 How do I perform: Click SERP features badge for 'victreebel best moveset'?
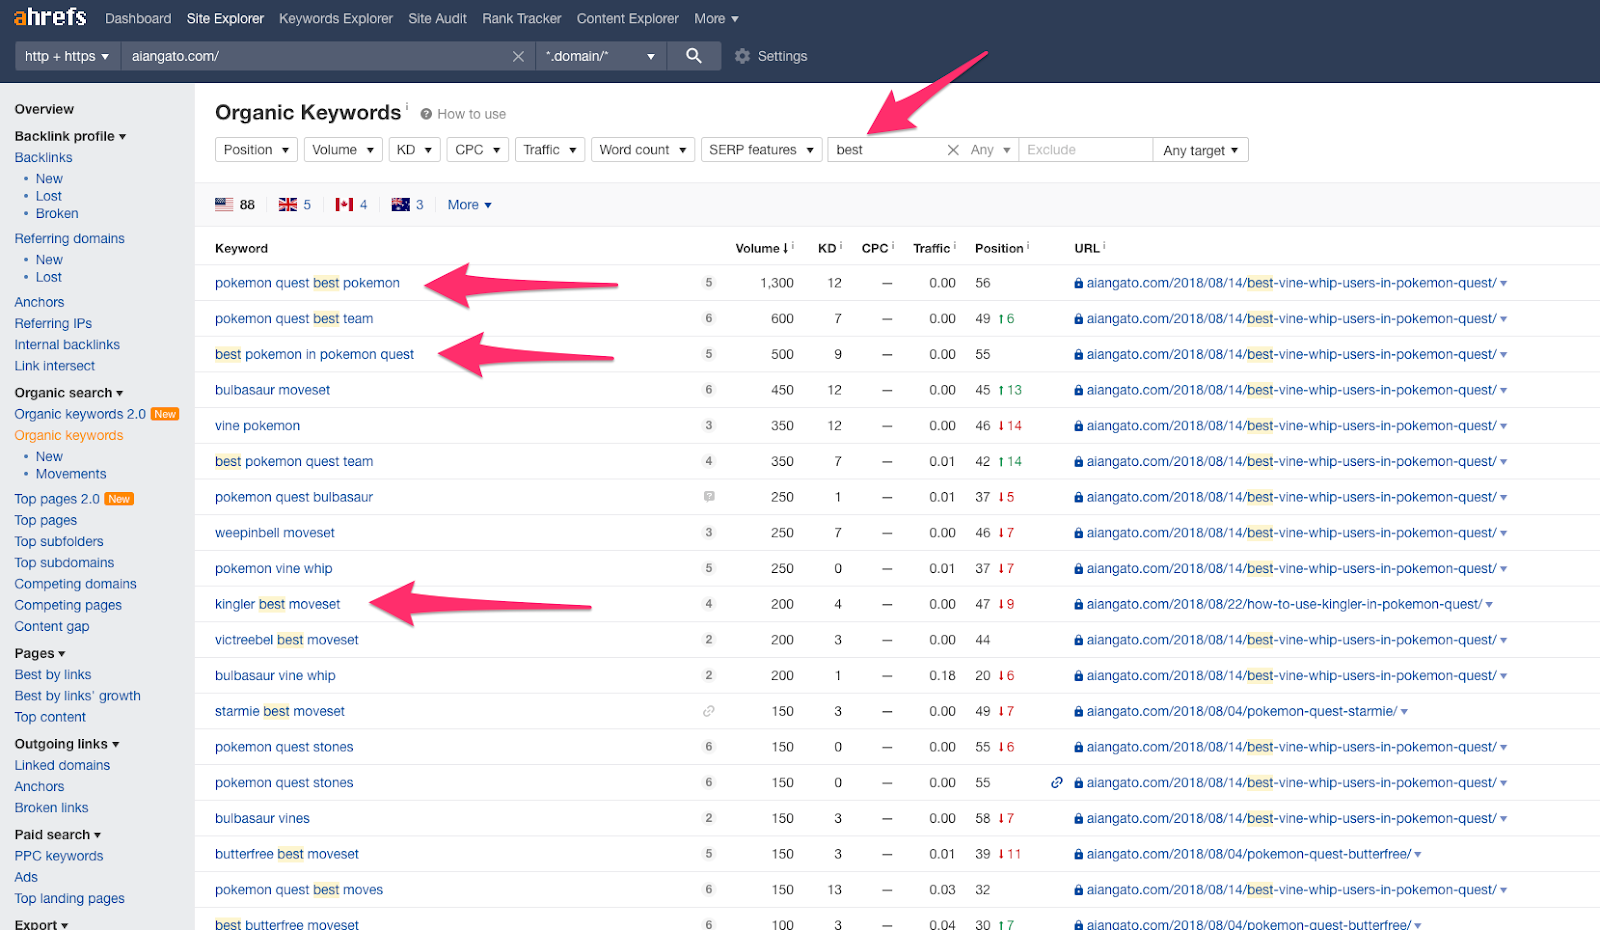click(x=709, y=640)
